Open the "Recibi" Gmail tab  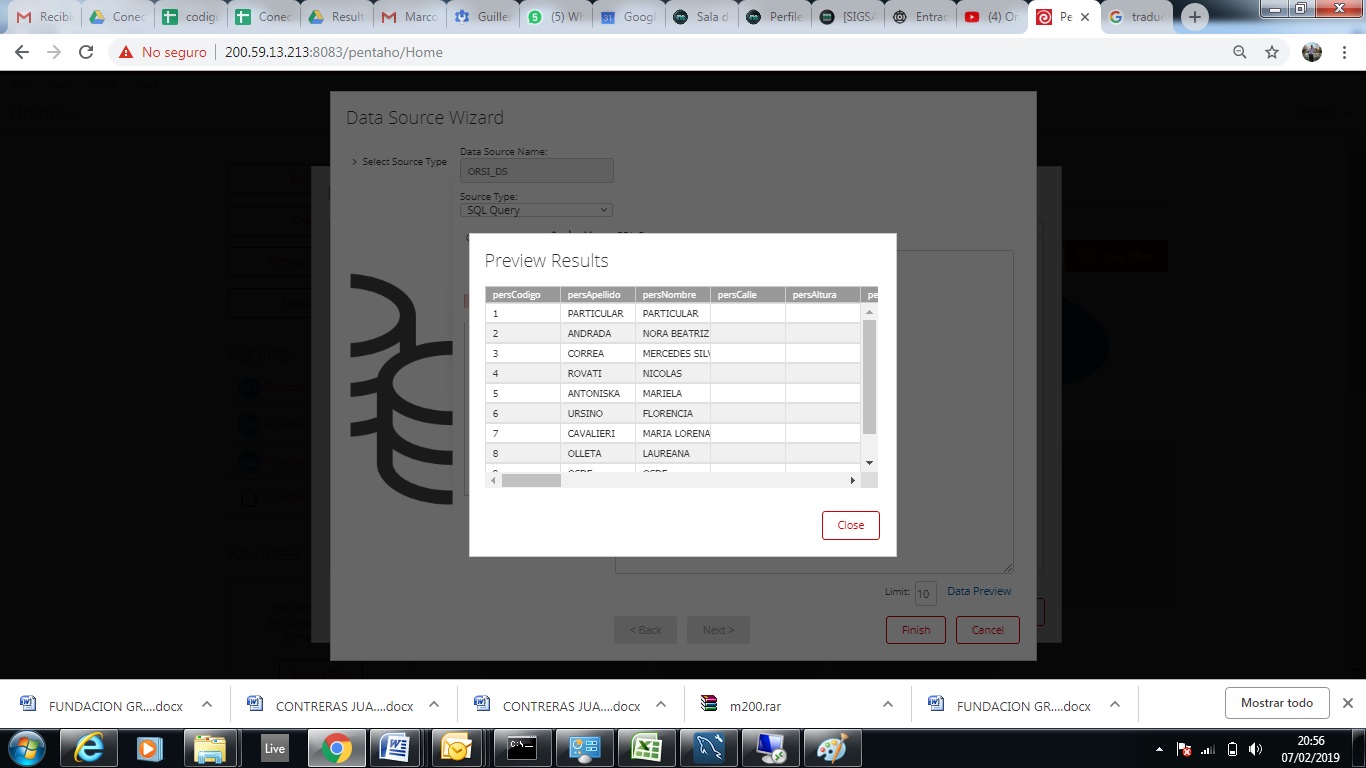click(43, 17)
